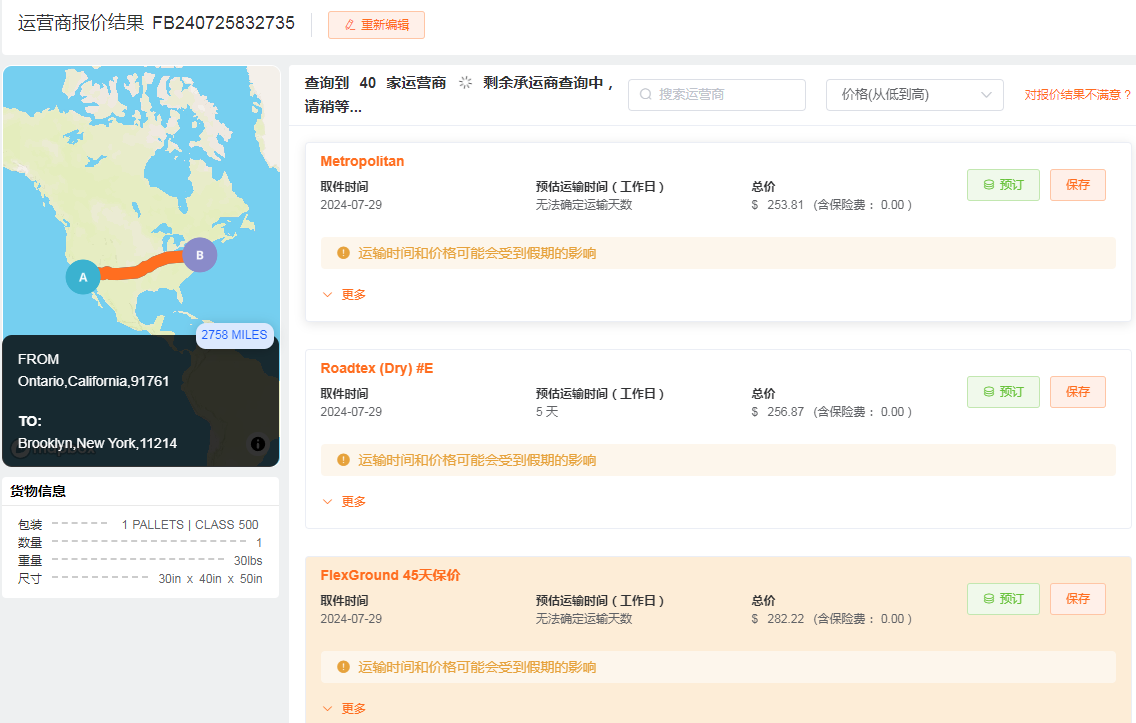
Task: Book the FlexGround 45天保价 quote
Action: [x=1003, y=599]
